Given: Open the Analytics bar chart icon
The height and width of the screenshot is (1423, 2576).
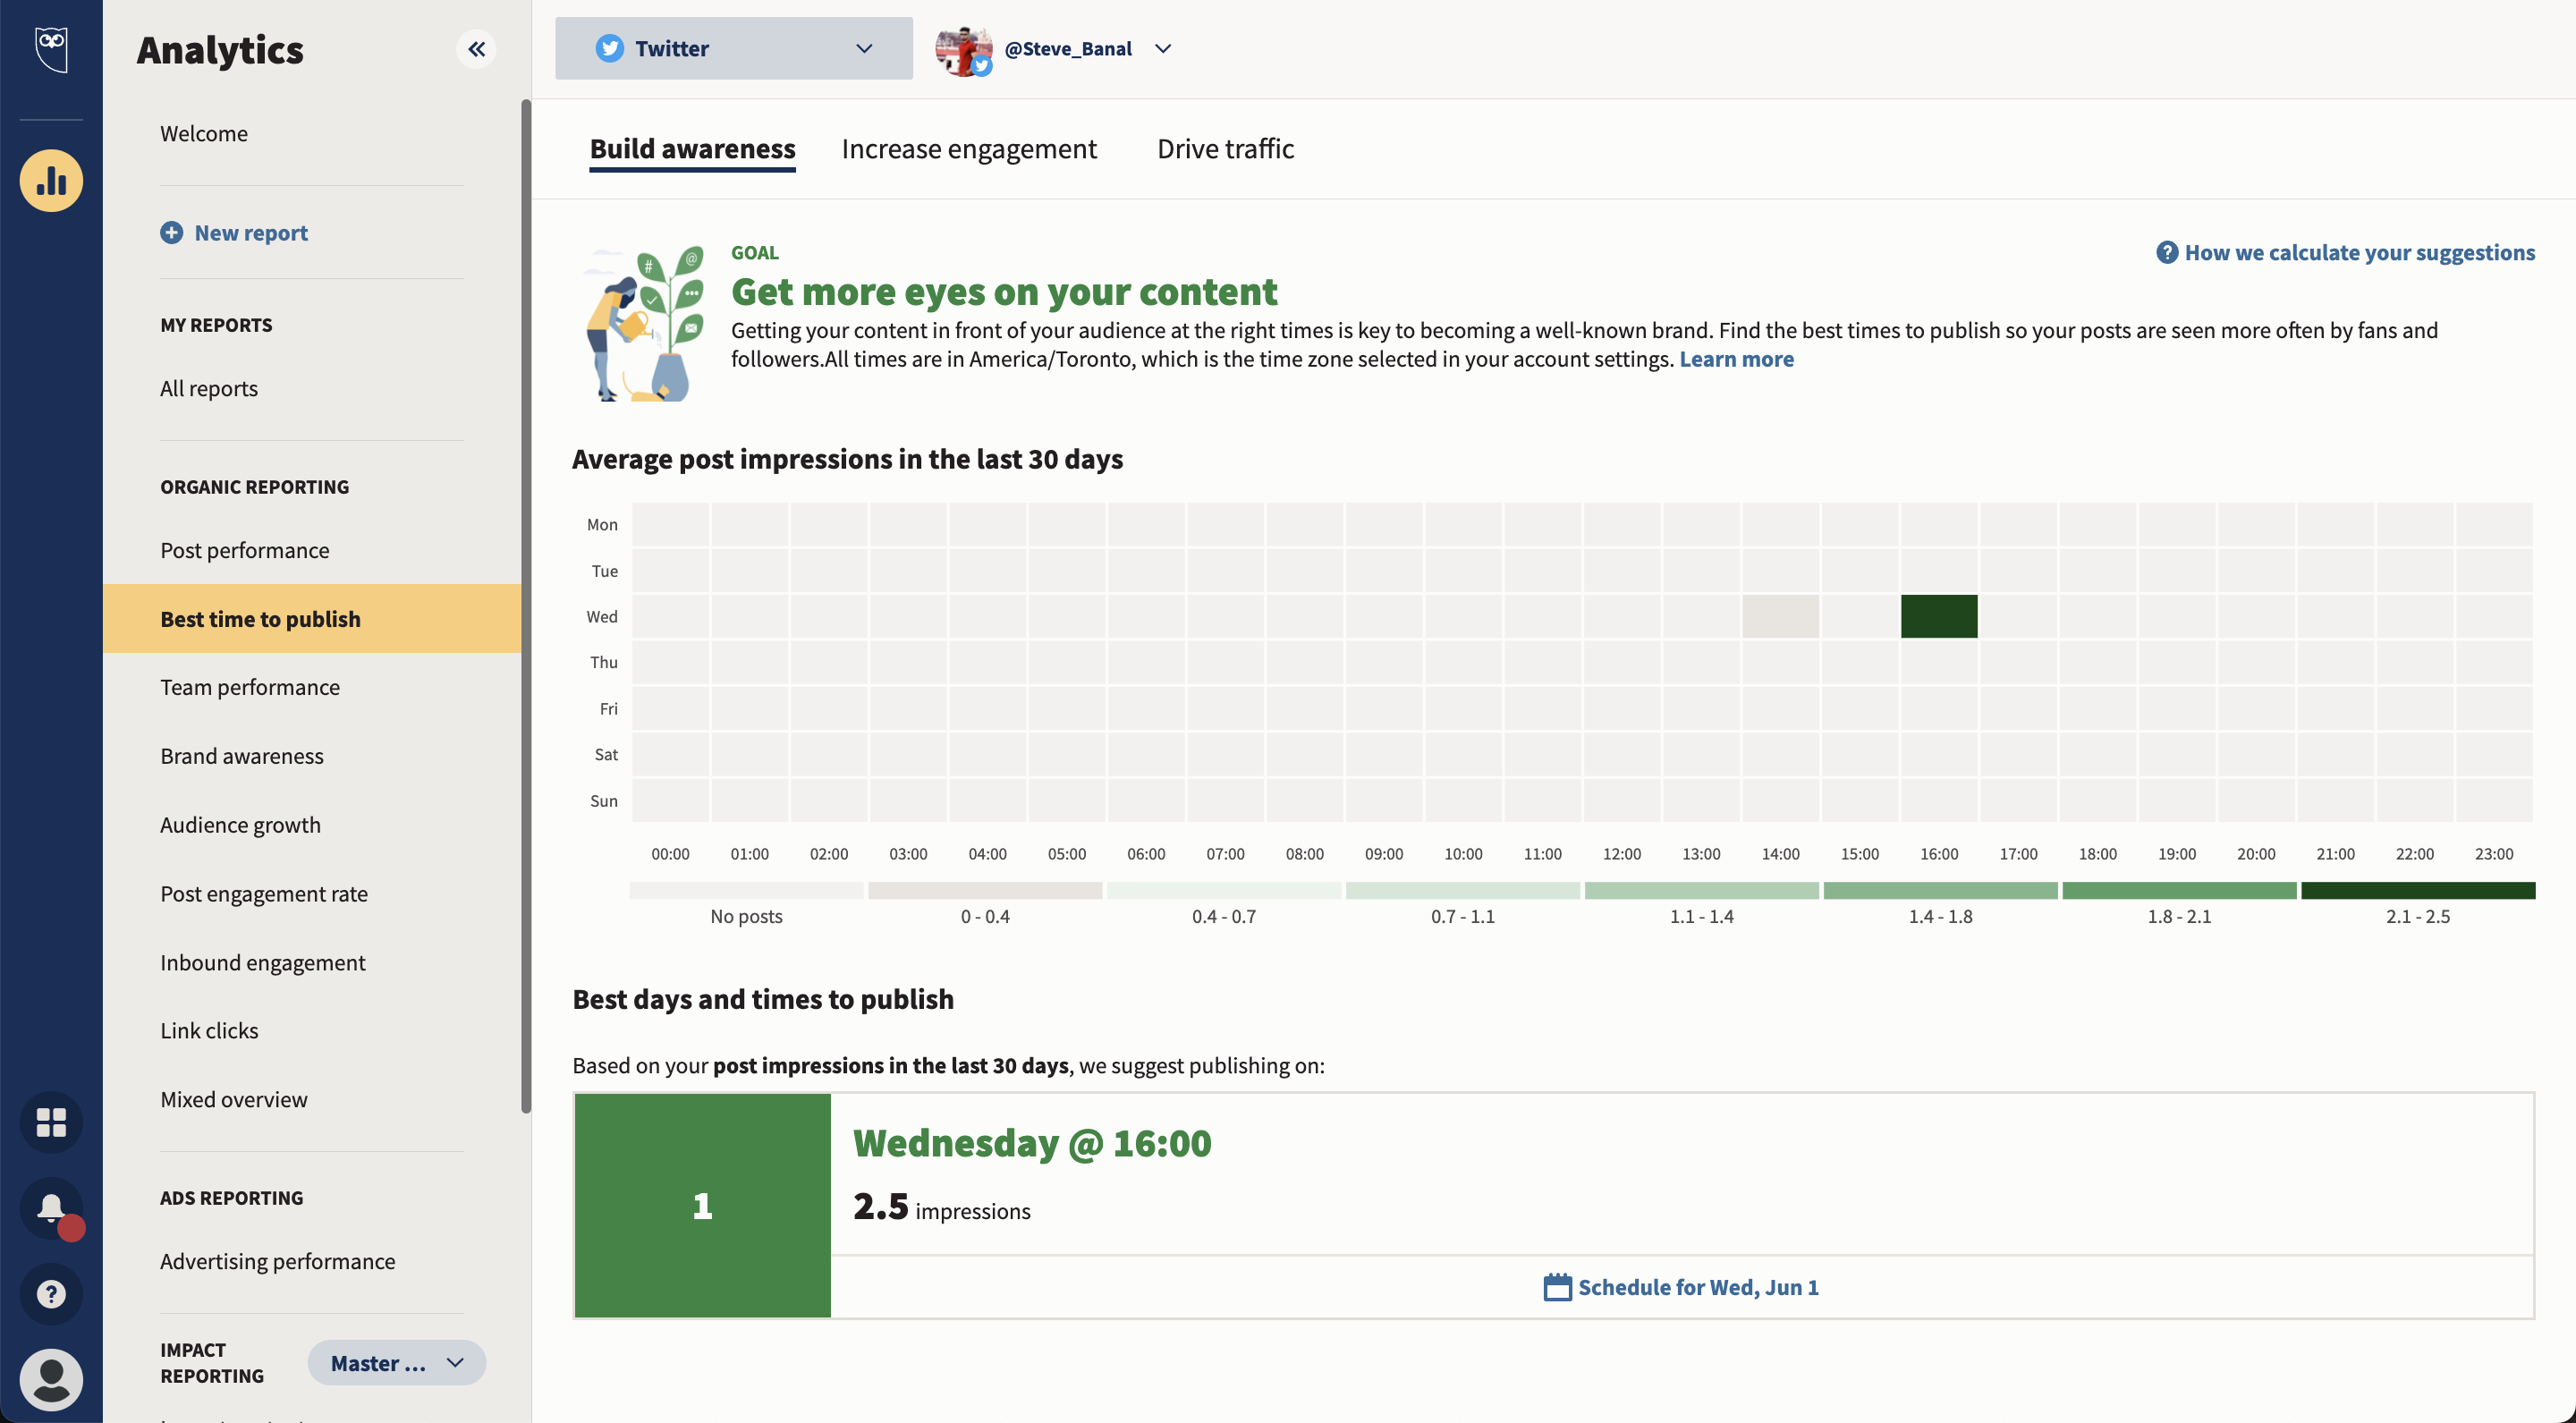Looking at the screenshot, I should pos(51,181).
